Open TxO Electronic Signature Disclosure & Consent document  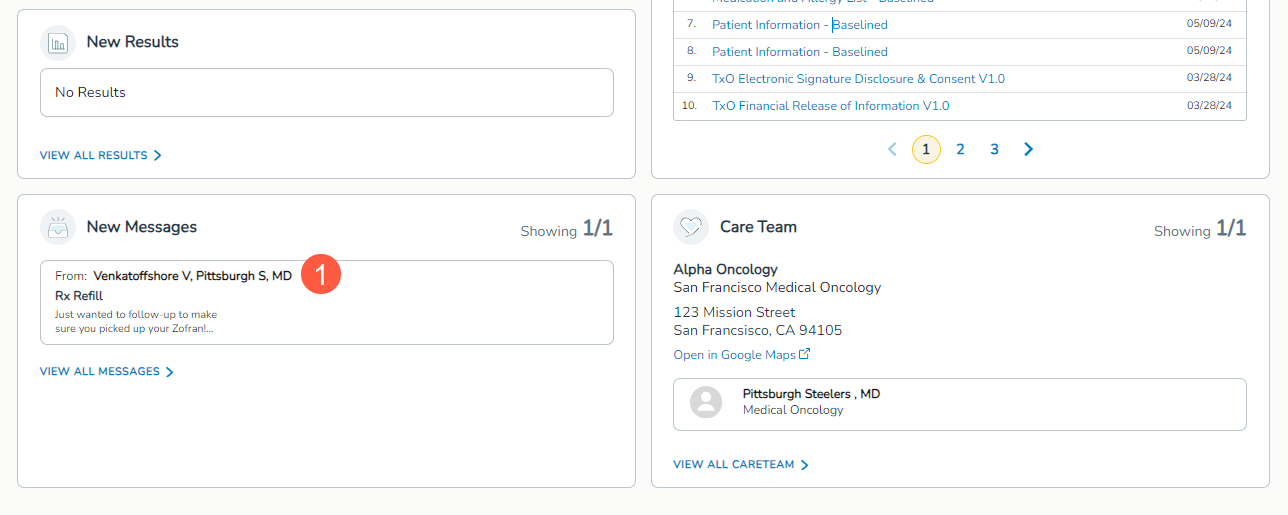[x=858, y=79]
